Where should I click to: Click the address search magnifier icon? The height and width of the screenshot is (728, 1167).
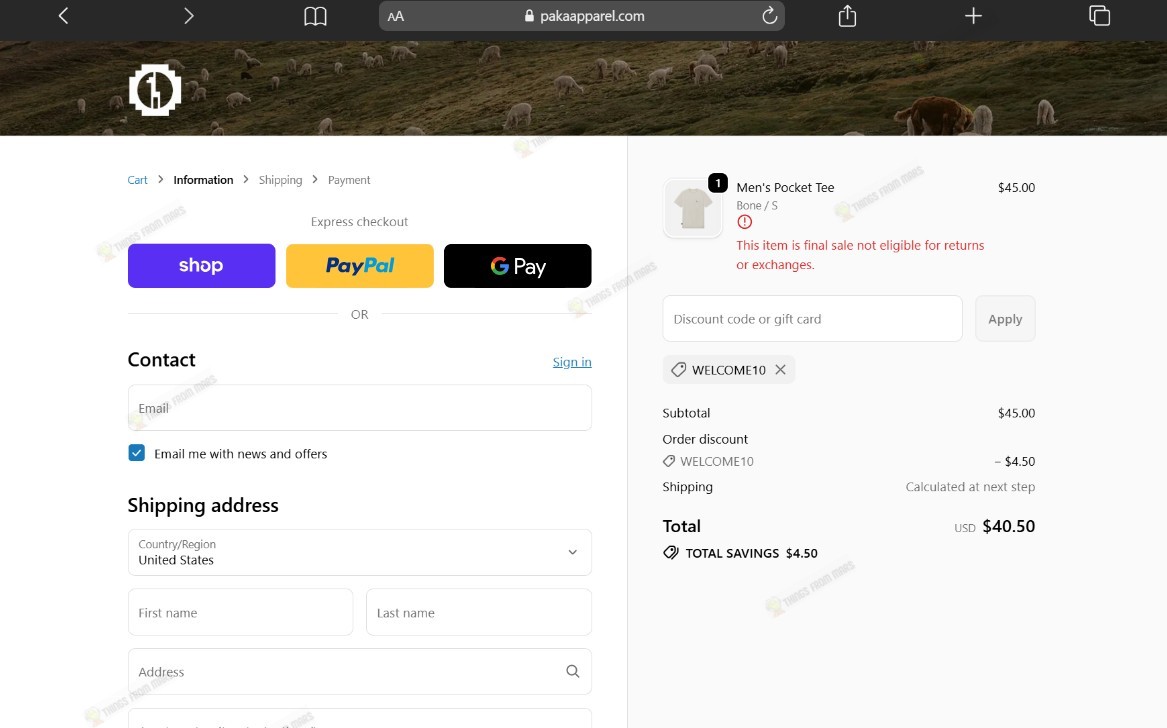[572, 671]
